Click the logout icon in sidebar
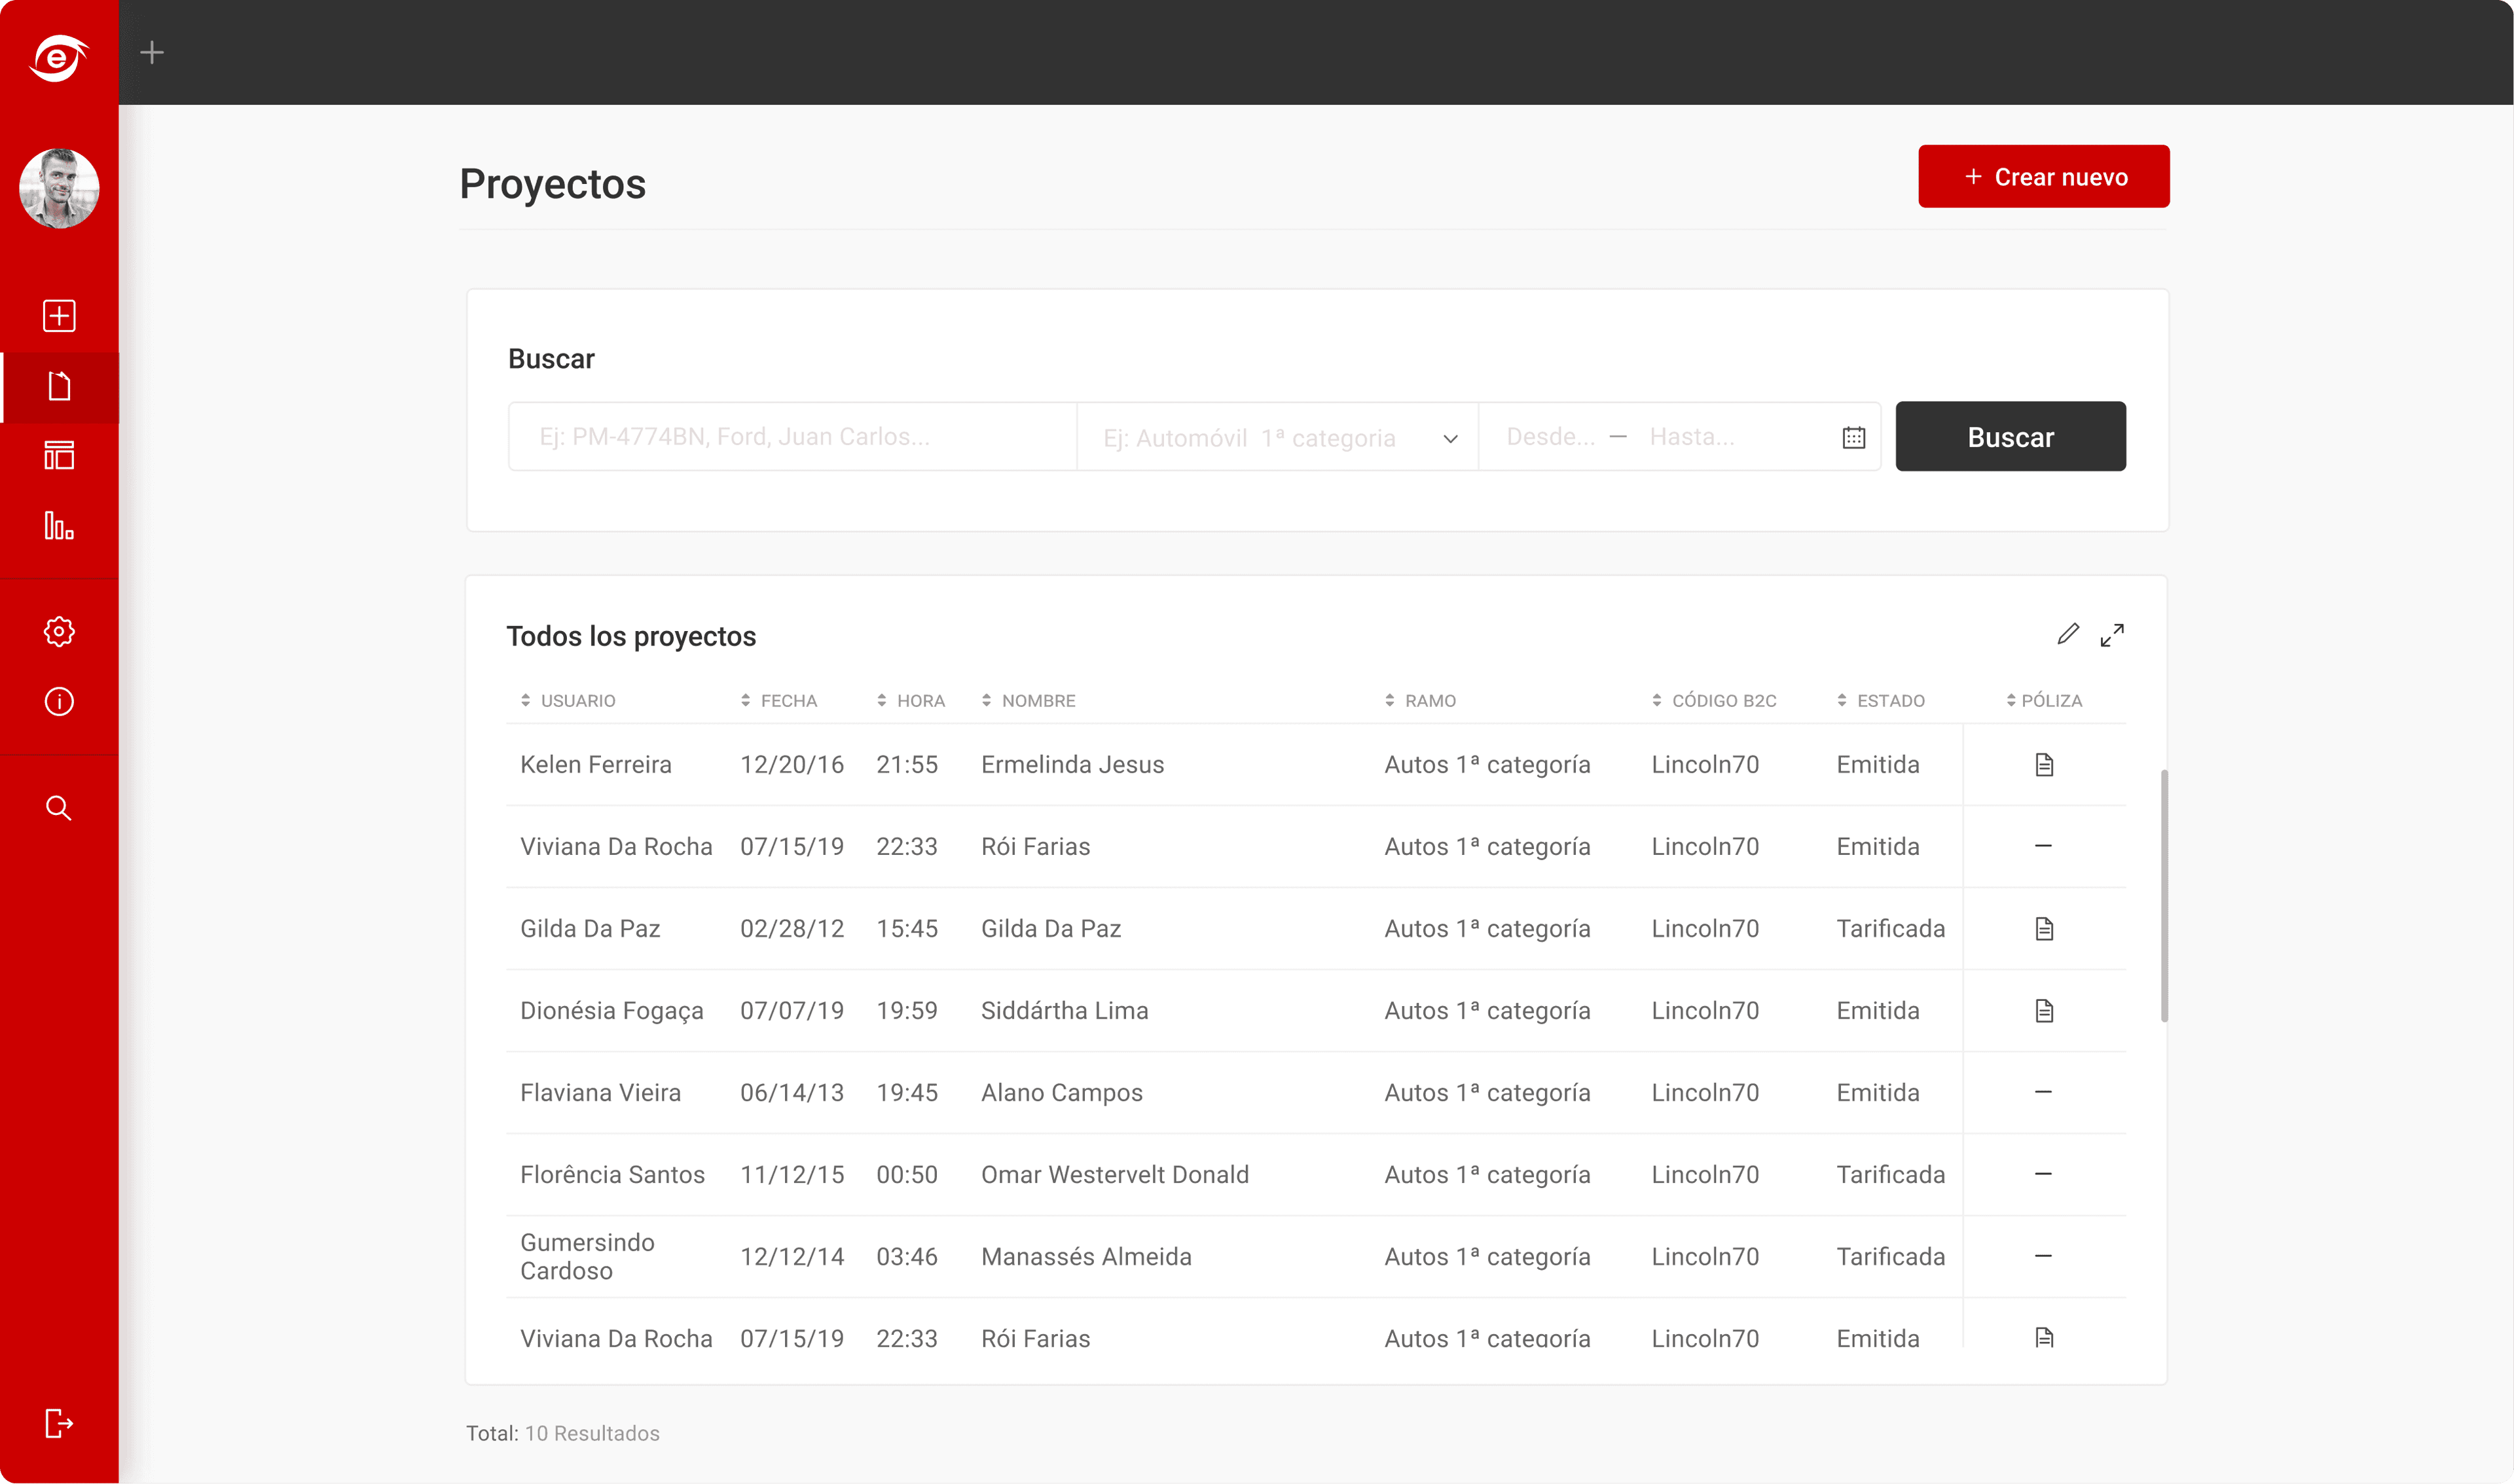Screen dimensions: 2514x1484 click(x=59, y=1423)
